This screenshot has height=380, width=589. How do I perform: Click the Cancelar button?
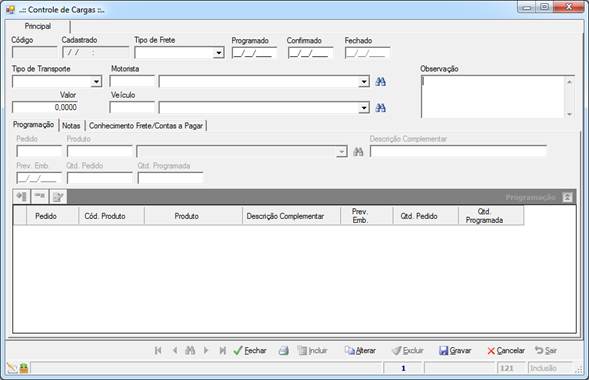point(506,351)
